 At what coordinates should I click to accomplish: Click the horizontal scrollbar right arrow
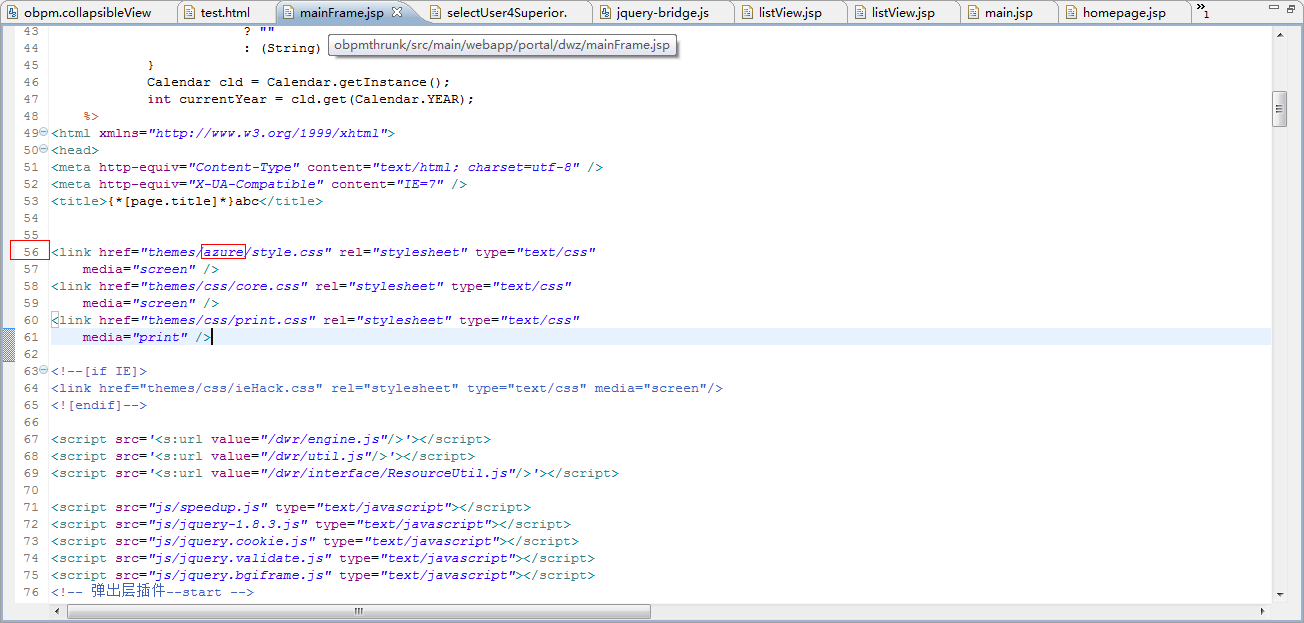(1264, 611)
